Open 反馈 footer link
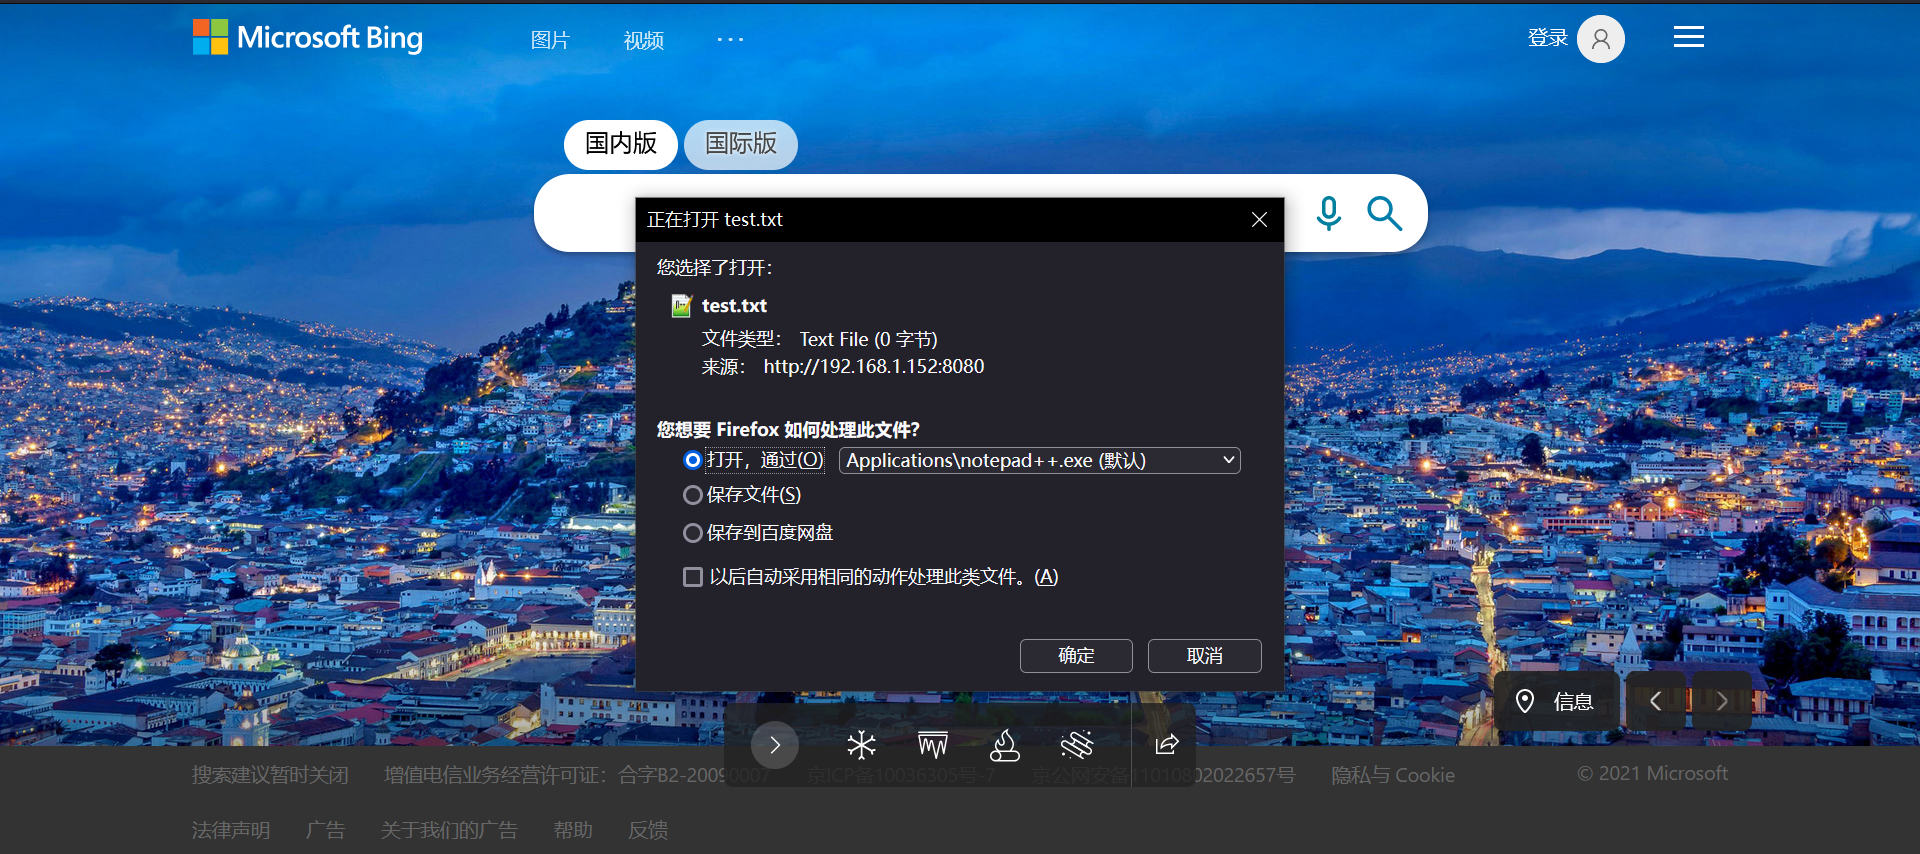 (x=648, y=830)
